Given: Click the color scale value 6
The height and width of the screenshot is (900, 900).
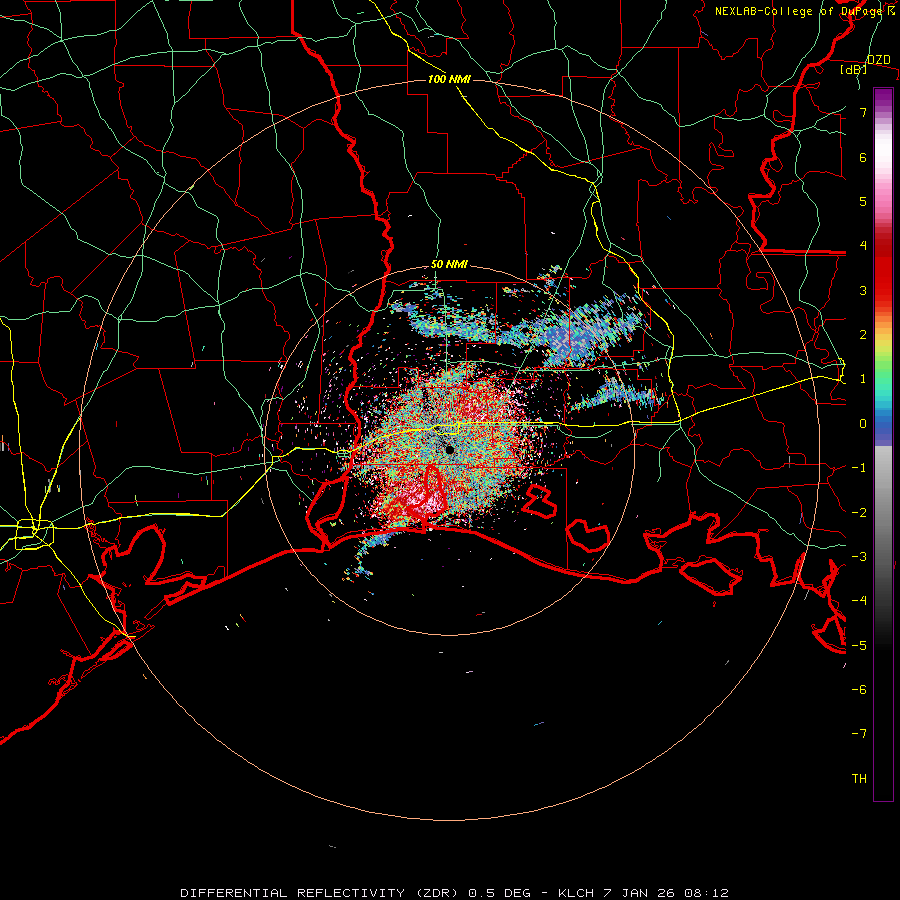Looking at the screenshot, I should tap(863, 157).
